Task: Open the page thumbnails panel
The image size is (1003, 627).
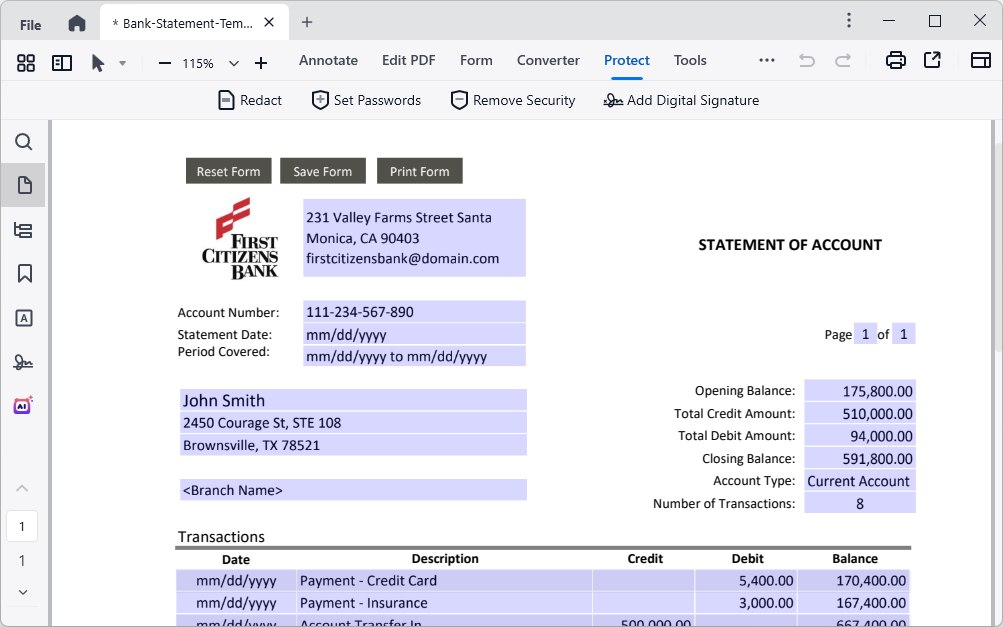Action: coord(23,184)
